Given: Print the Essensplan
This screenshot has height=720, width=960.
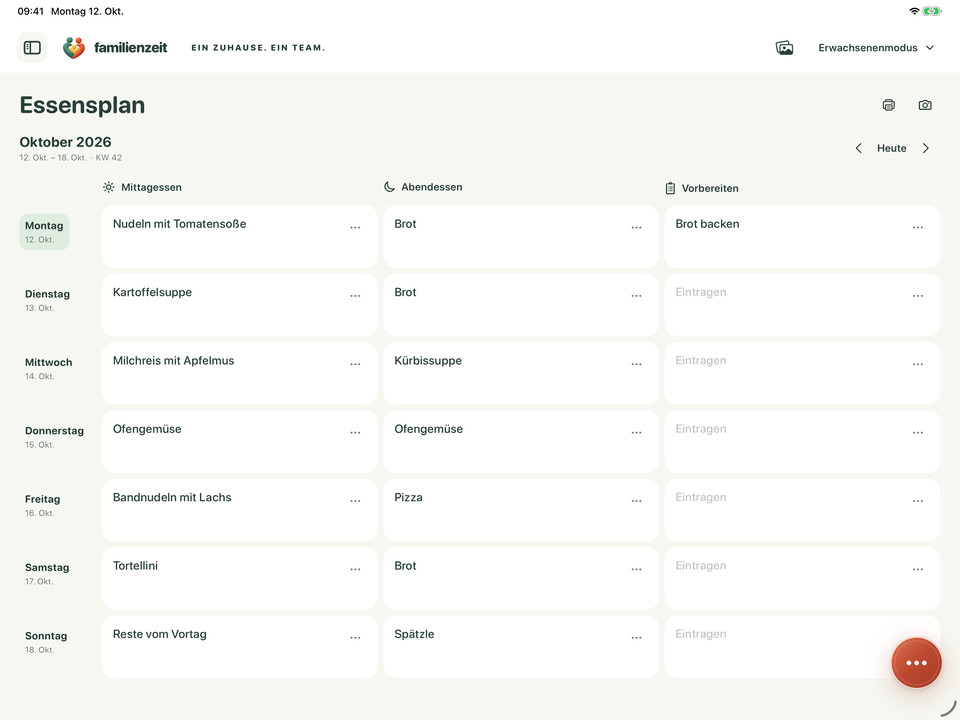Looking at the screenshot, I should 888,105.
